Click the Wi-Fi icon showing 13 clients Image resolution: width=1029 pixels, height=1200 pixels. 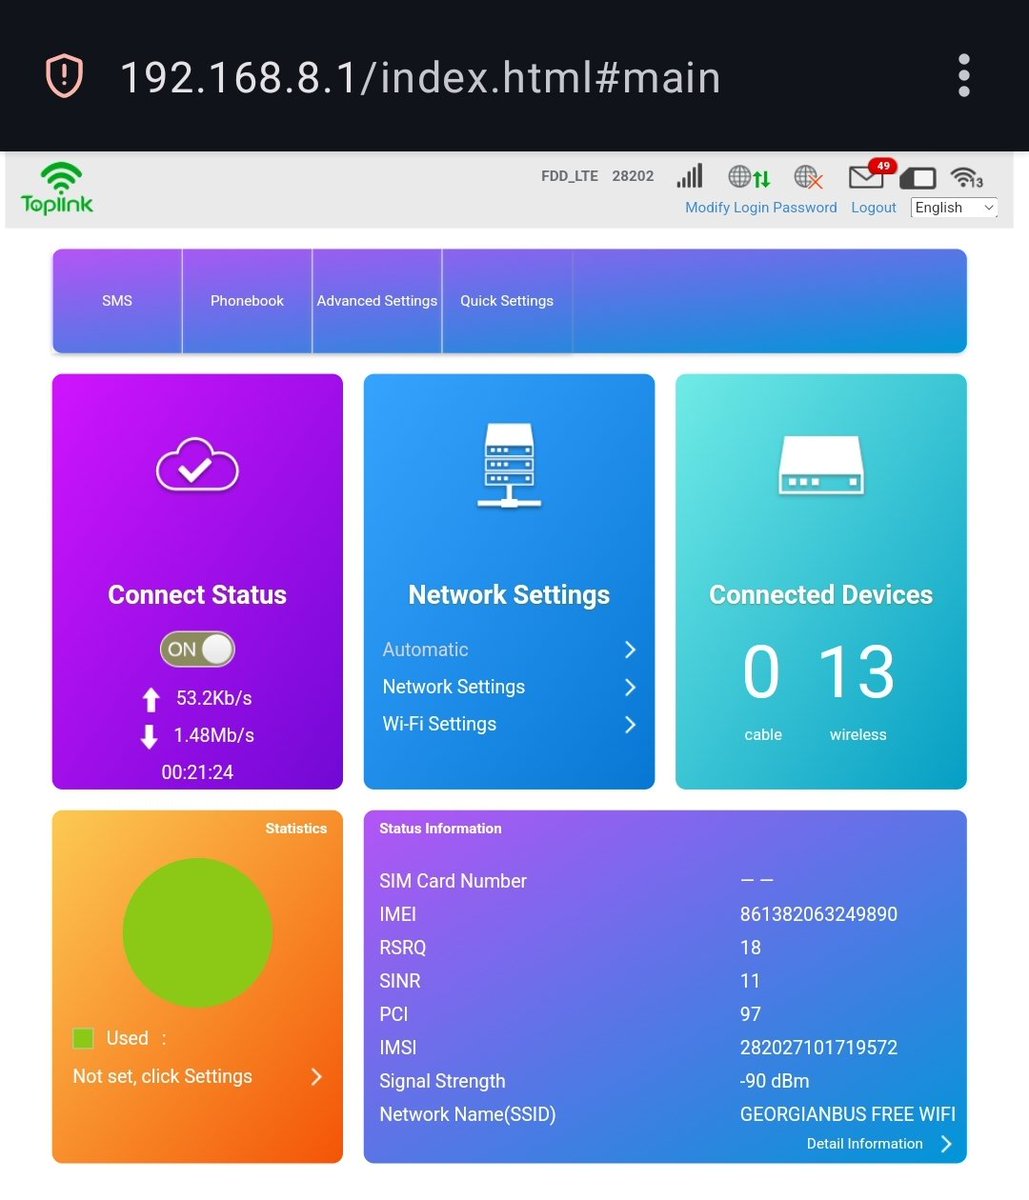tap(967, 177)
